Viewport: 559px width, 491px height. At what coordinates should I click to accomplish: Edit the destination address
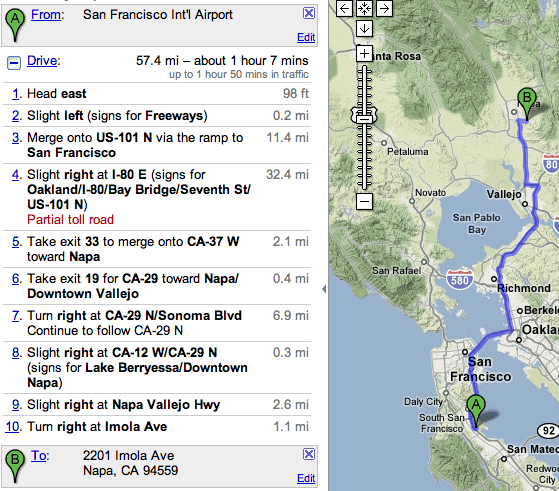pos(306,478)
